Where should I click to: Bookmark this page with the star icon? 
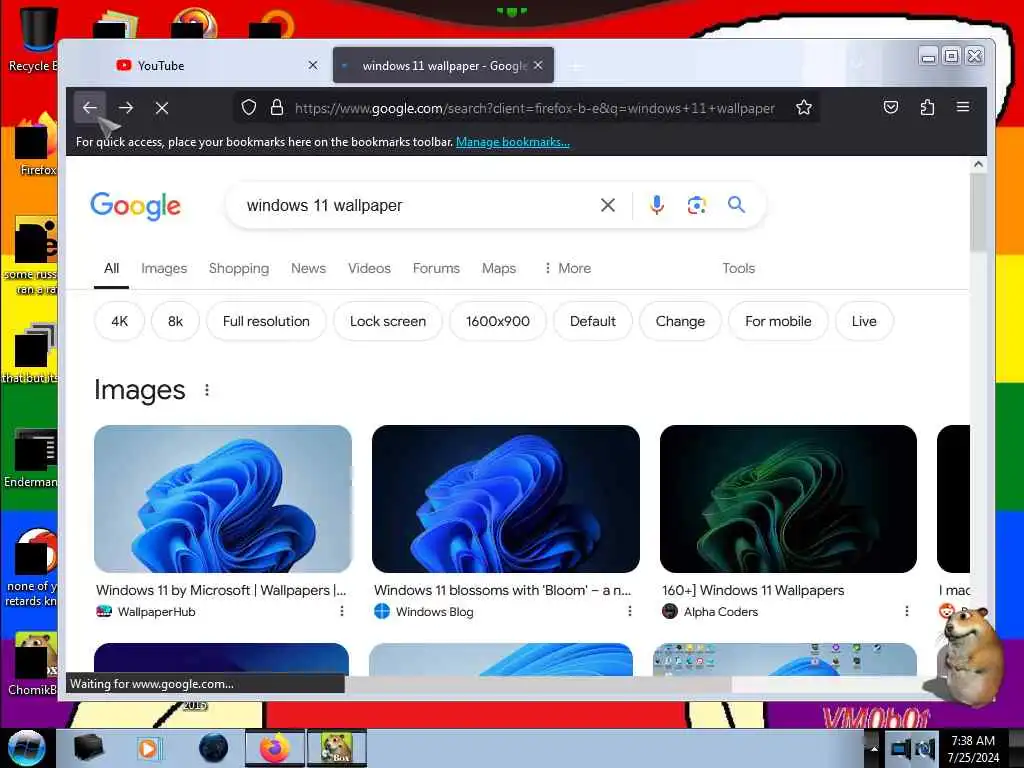804,107
